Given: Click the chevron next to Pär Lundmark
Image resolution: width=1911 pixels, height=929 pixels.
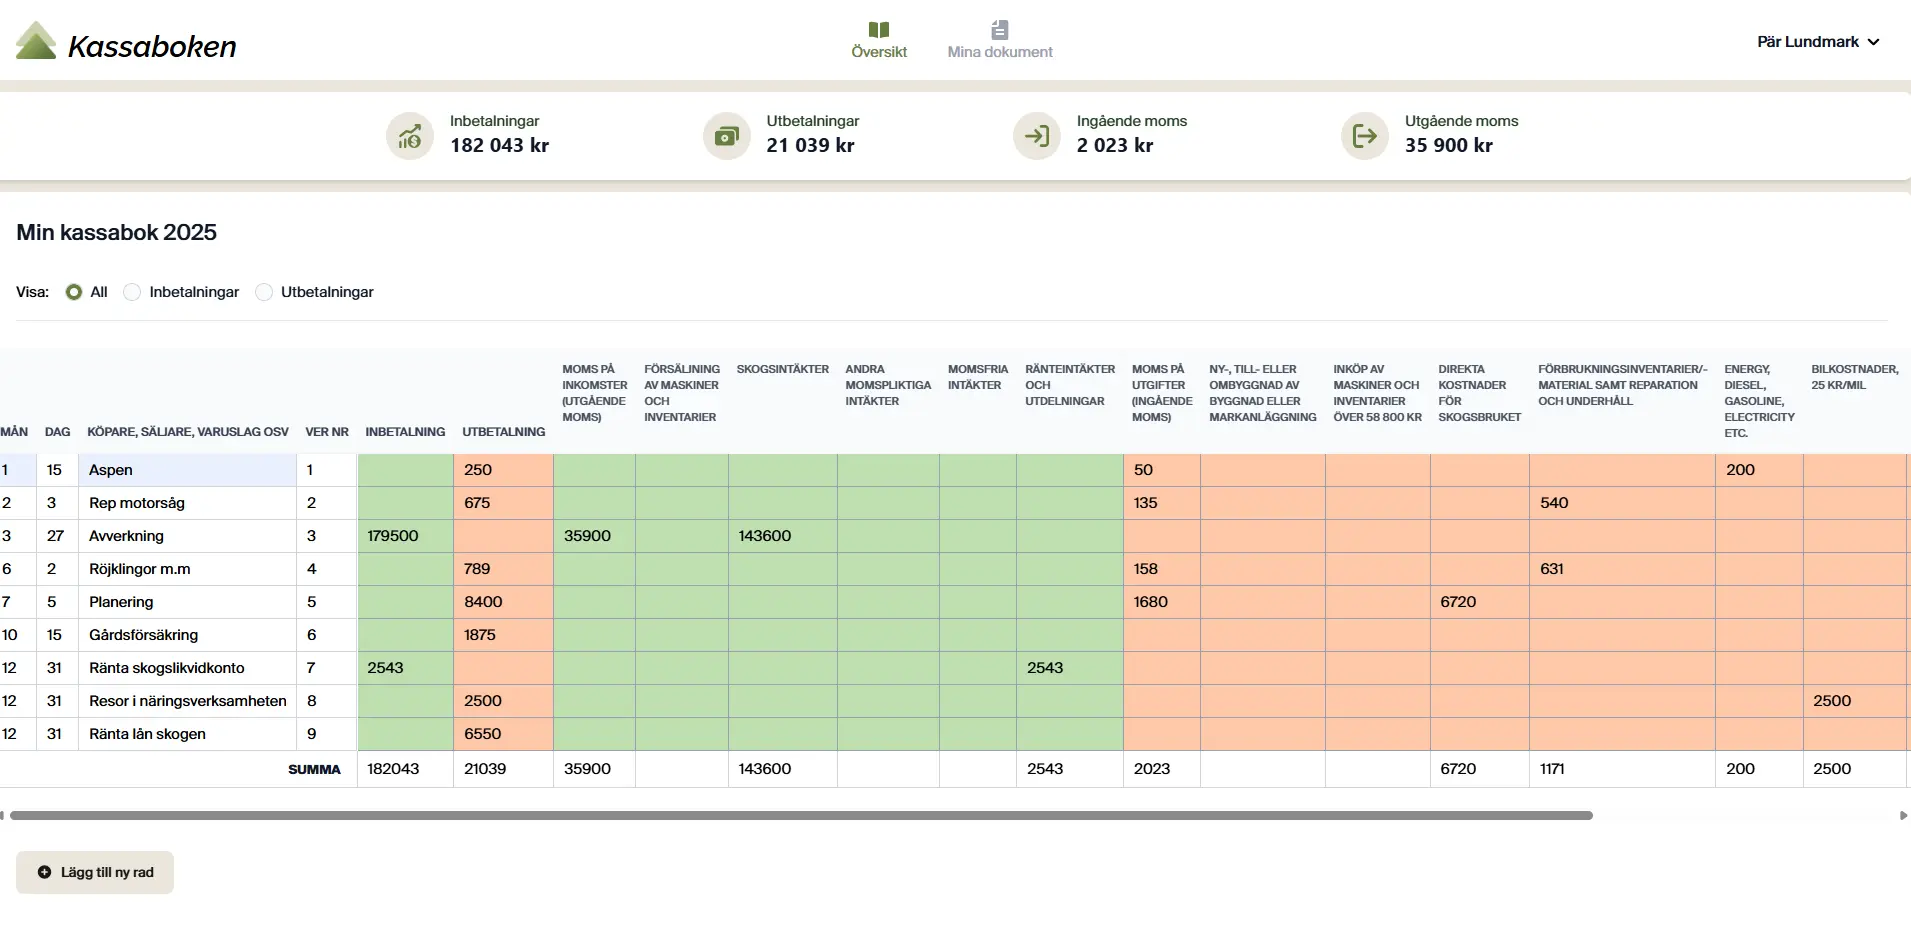Looking at the screenshot, I should (x=1873, y=42).
